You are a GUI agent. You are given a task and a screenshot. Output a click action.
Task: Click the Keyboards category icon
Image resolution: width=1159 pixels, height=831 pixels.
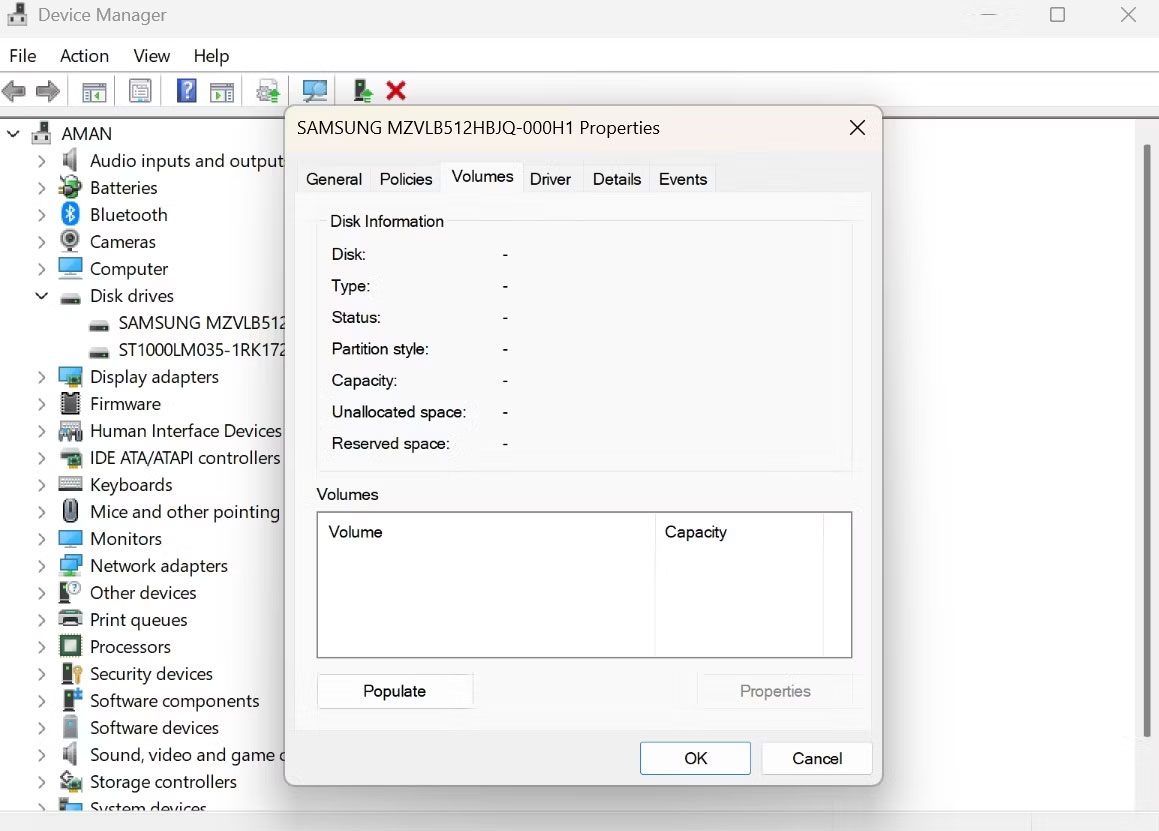pos(70,484)
